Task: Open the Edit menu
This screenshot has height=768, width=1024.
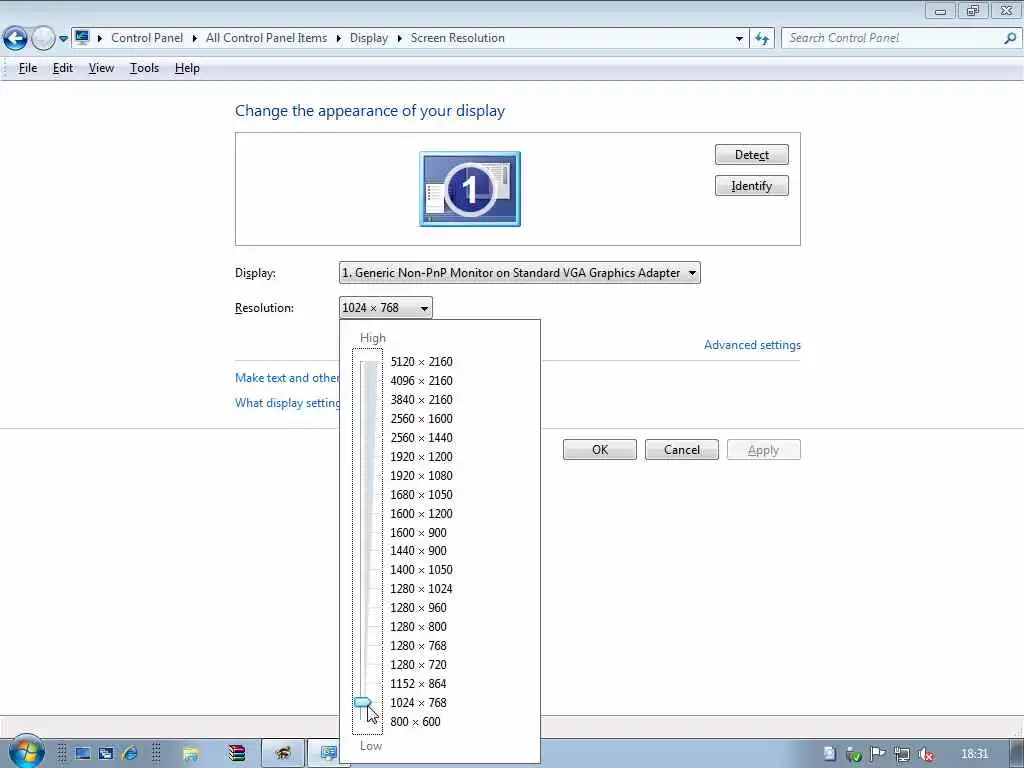Action: (63, 68)
